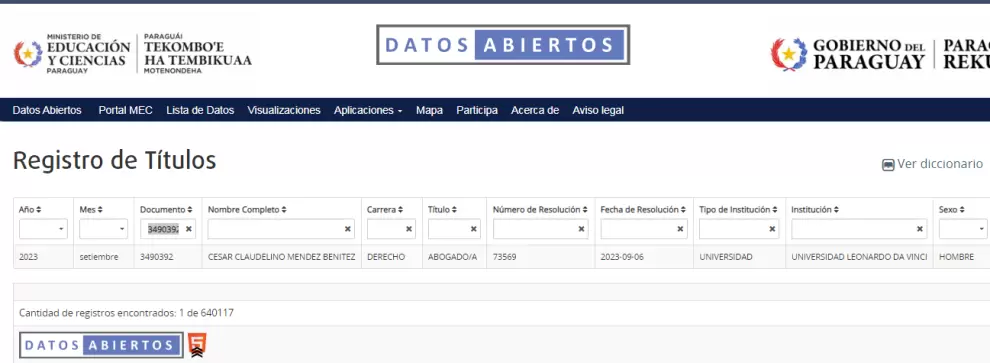Select the ABOGADO/A title cell
The width and height of the screenshot is (990, 363).
coord(454,258)
